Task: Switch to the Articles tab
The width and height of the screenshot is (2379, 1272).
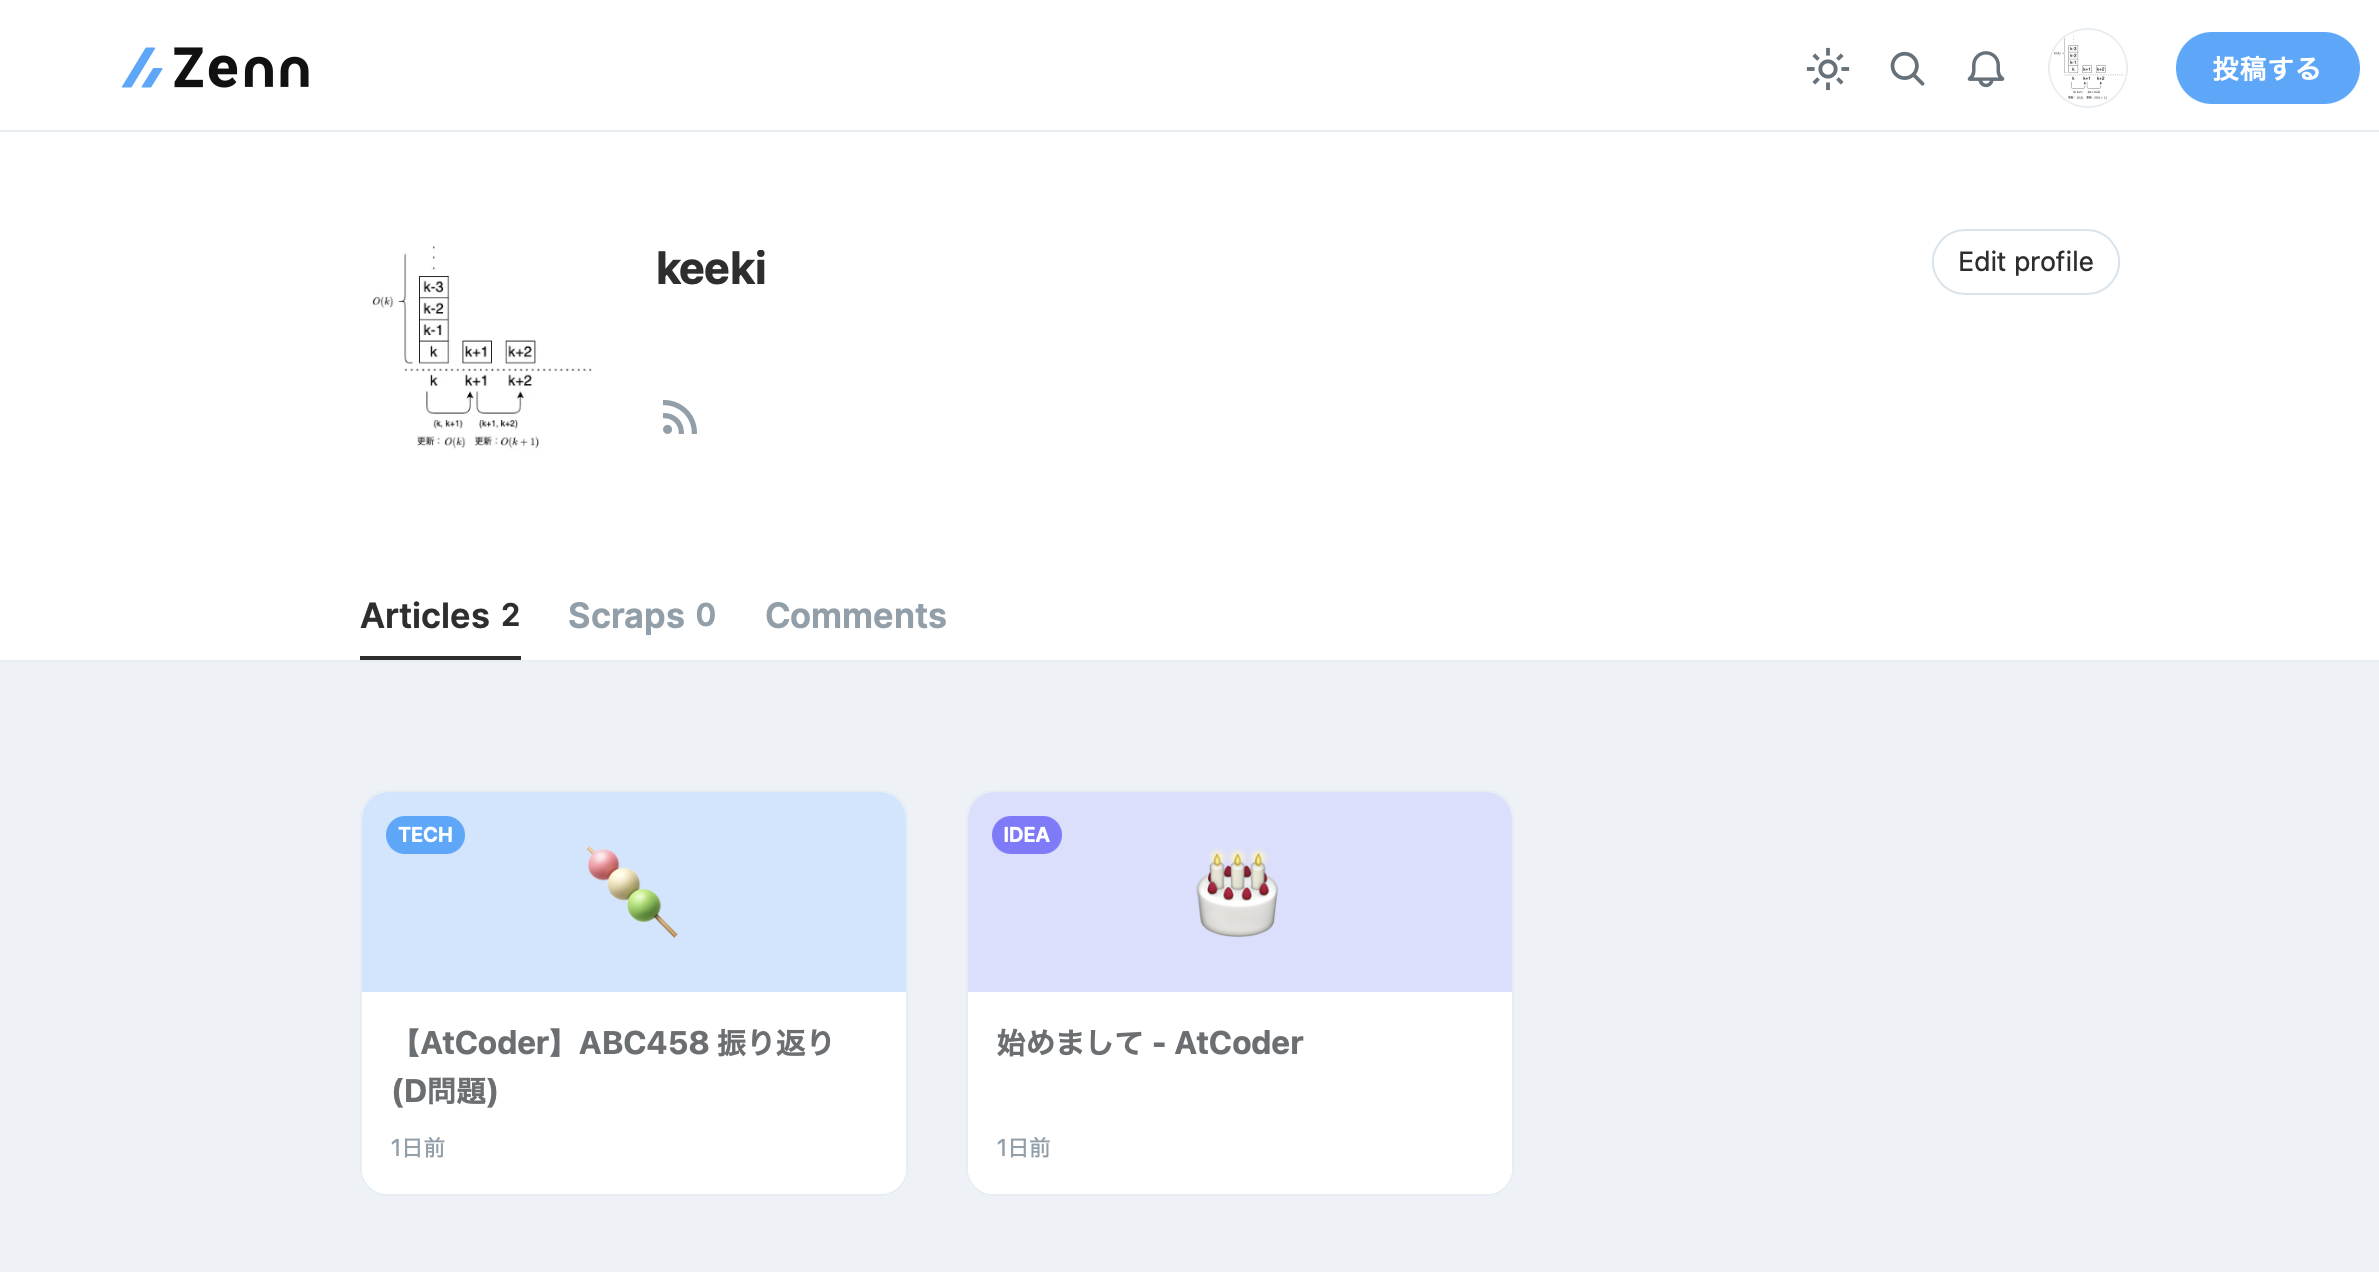Action: point(440,616)
